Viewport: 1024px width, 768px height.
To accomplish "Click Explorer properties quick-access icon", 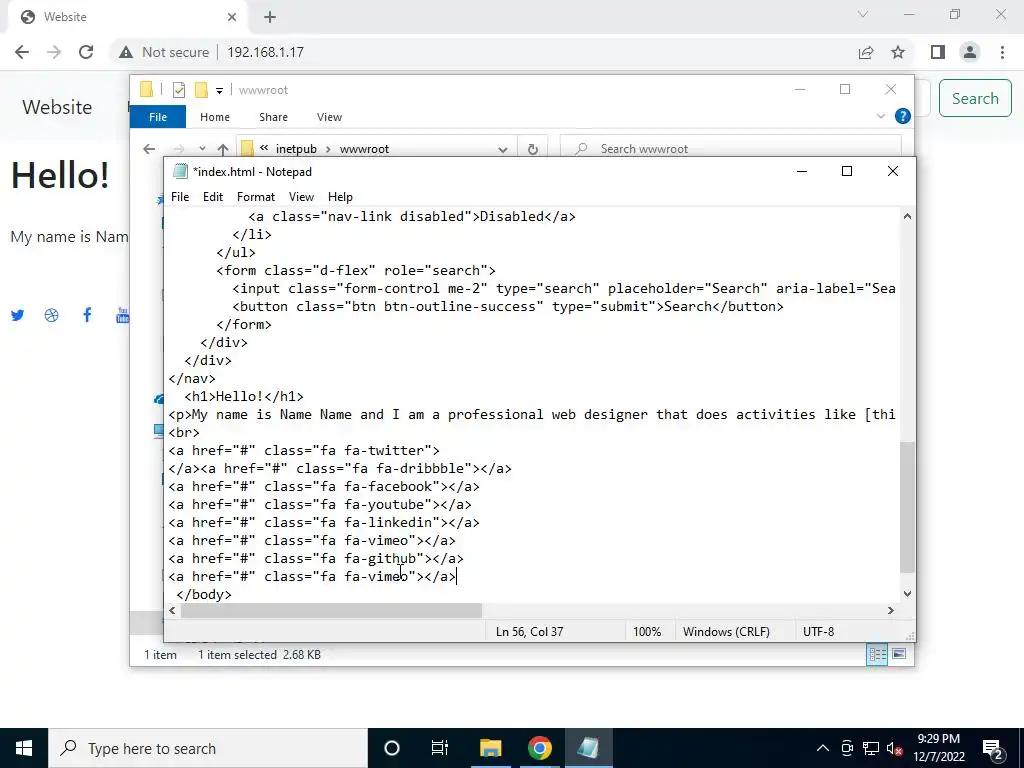I will click(x=179, y=90).
